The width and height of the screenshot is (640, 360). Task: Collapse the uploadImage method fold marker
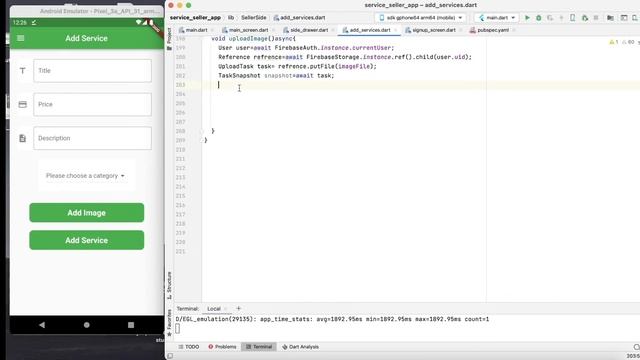click(x=202, y=131)
